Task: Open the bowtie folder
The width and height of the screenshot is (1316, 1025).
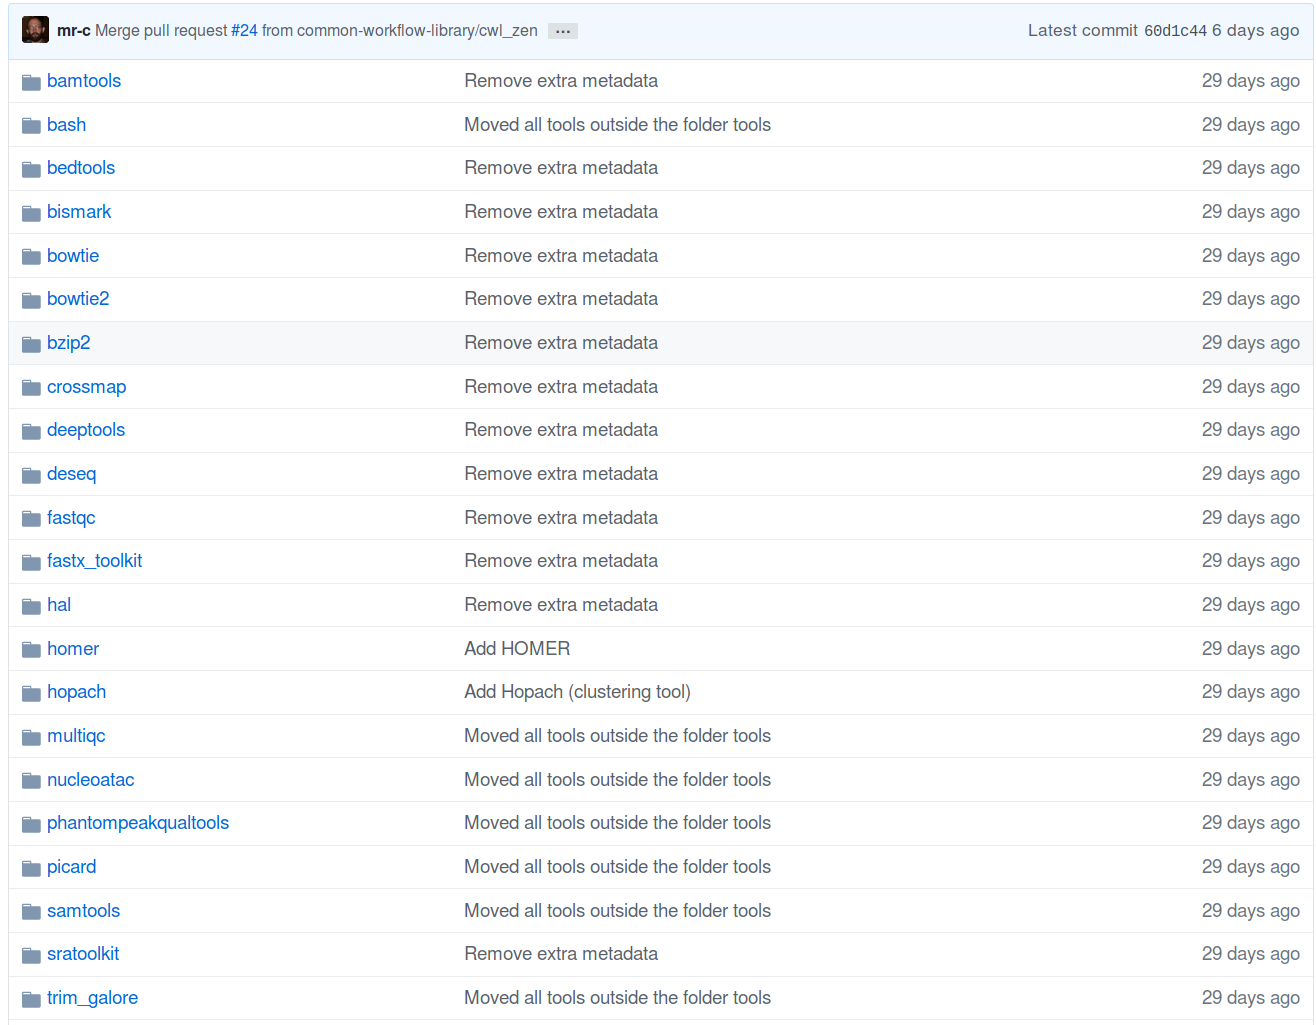Action: pyautogui.click(x=73, y=256)
